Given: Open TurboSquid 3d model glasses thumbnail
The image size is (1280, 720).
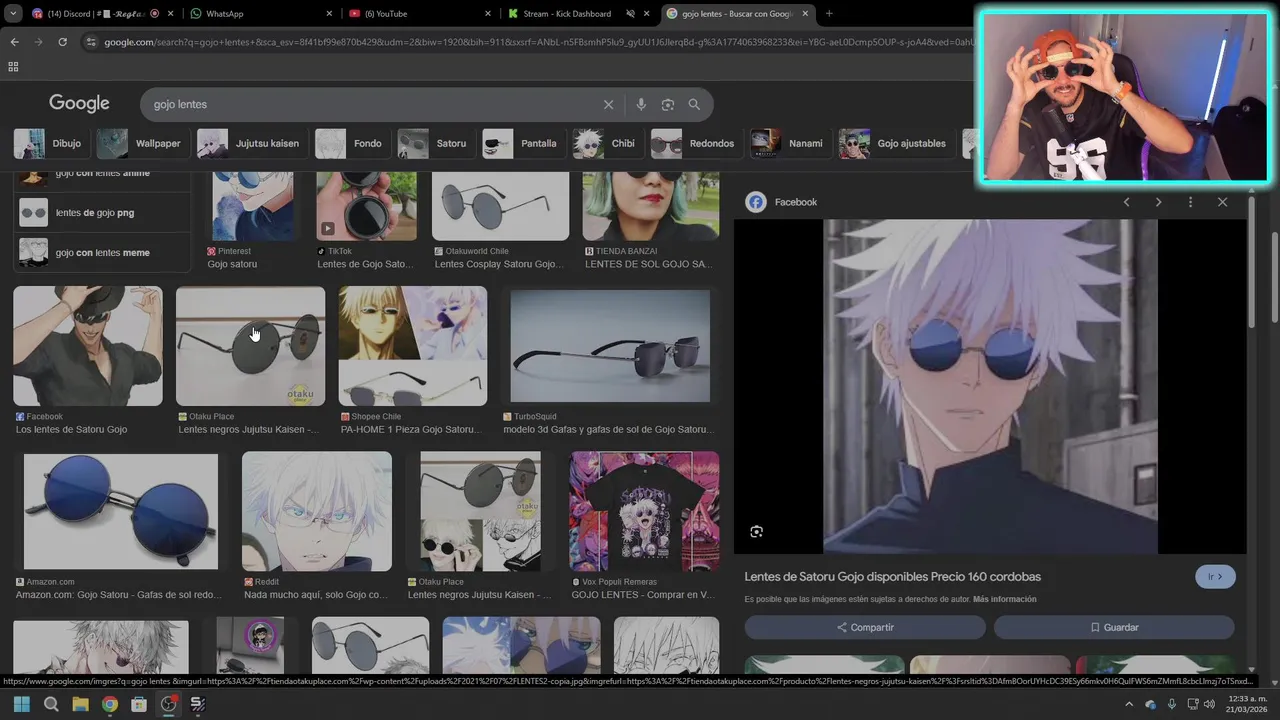Looking at the screenshot, I should point(610,346).
